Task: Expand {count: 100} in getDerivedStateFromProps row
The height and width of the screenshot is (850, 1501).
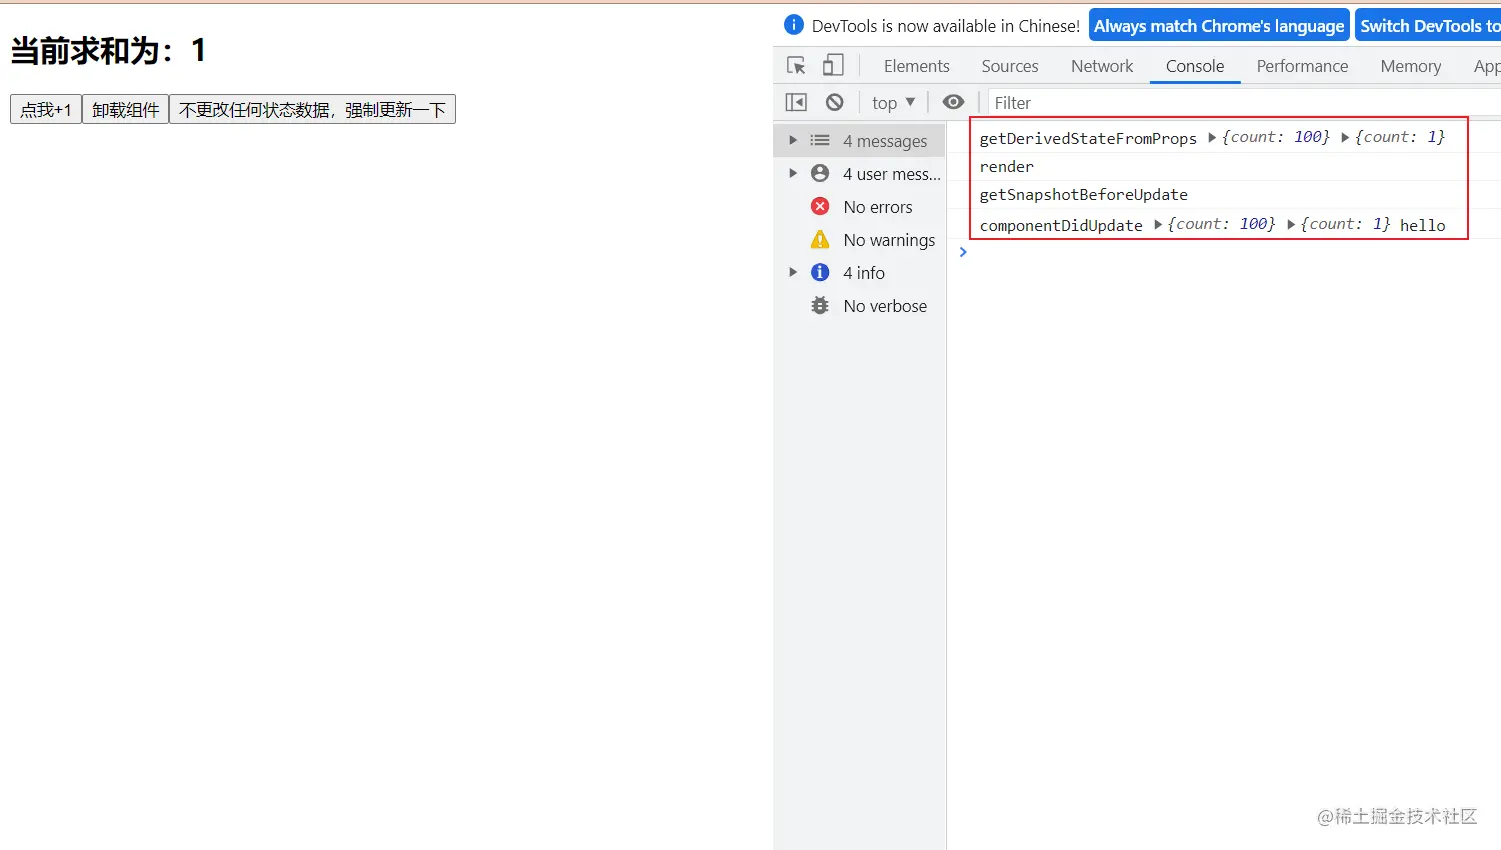Action: tap(1212, 137)
